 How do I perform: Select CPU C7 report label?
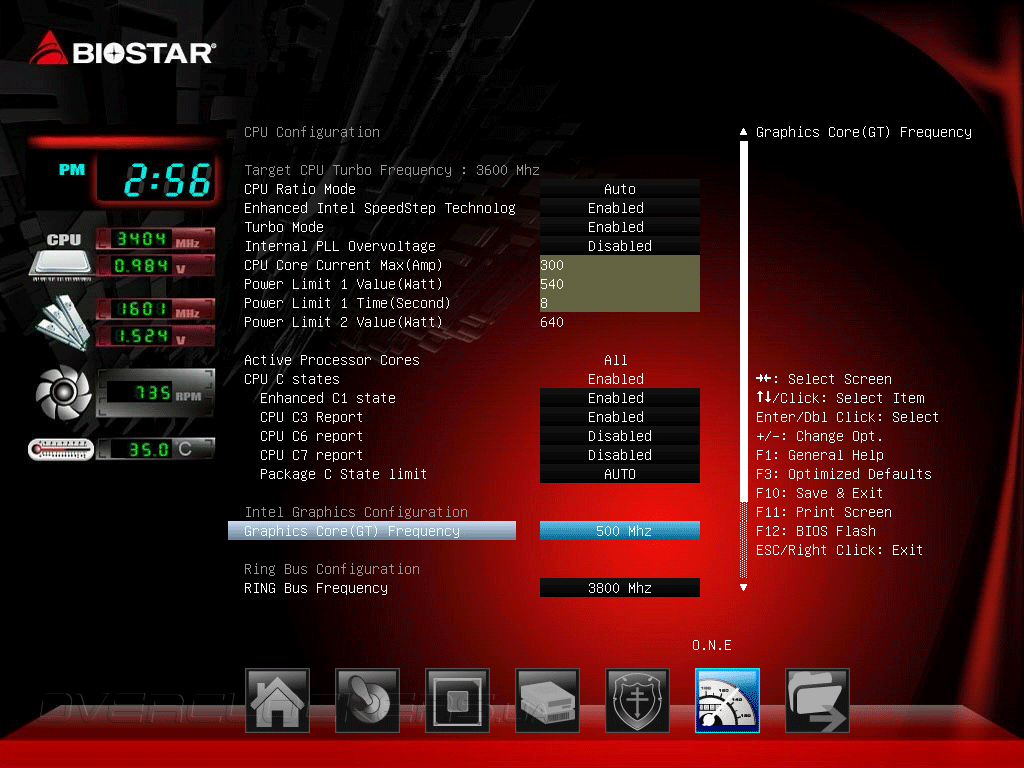click(312, 455)
